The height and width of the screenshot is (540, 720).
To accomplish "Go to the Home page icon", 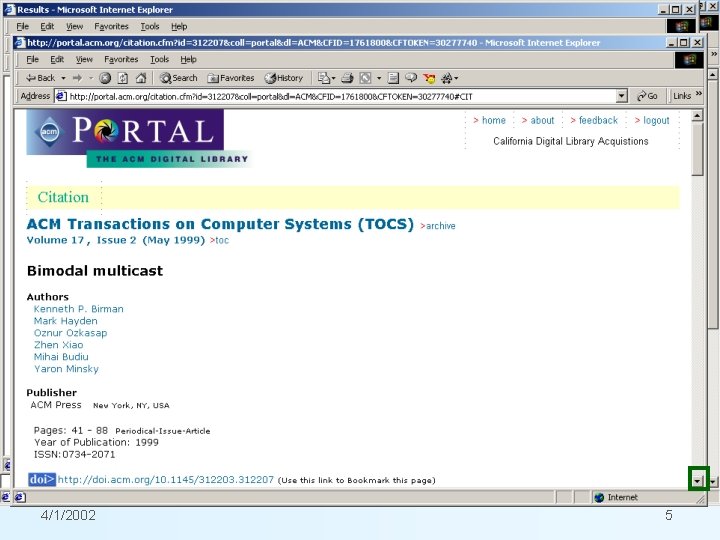I will click(141, 78).
